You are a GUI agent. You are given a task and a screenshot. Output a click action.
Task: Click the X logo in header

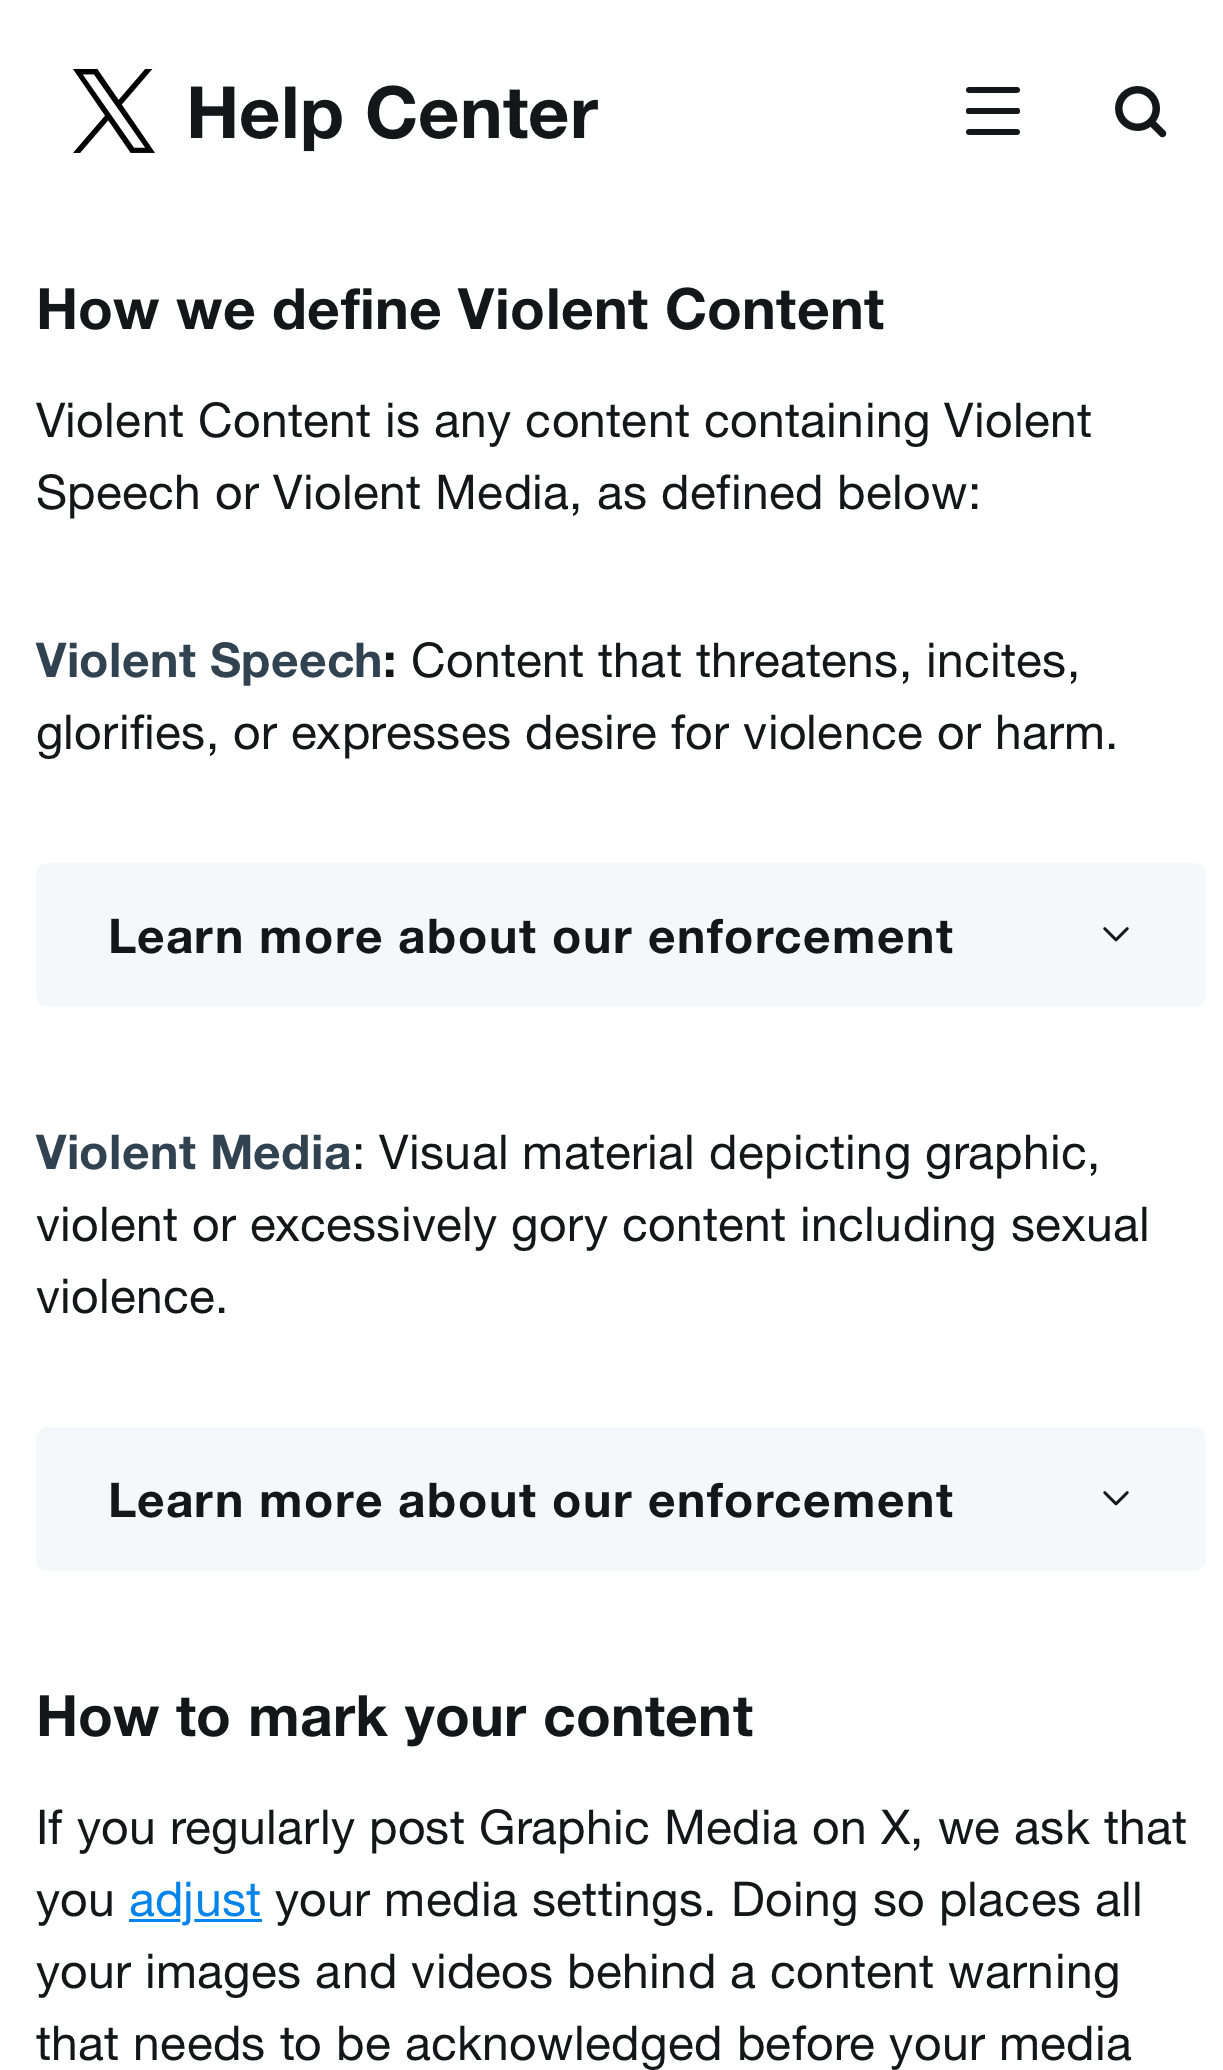coord(114,111)
